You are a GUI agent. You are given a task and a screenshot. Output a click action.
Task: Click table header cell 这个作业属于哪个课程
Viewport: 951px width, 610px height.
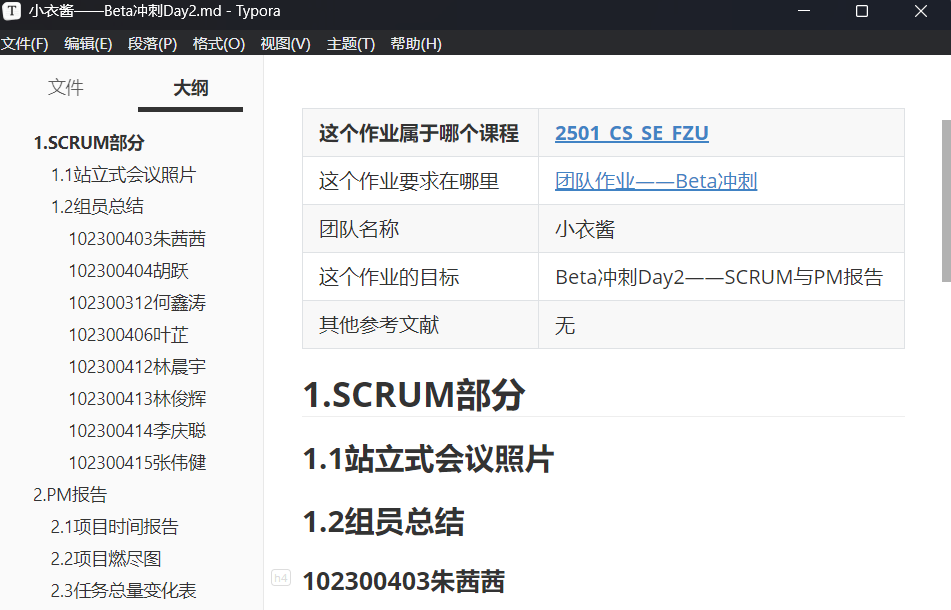(420, 133)
